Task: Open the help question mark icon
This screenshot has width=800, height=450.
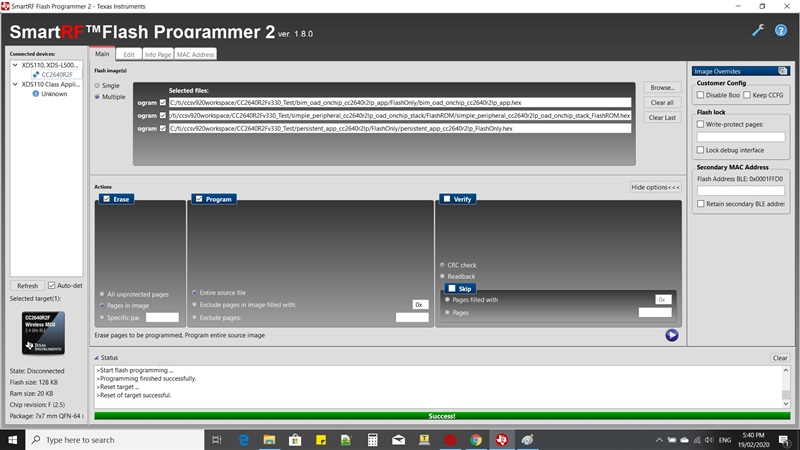Action: point(781,31)
